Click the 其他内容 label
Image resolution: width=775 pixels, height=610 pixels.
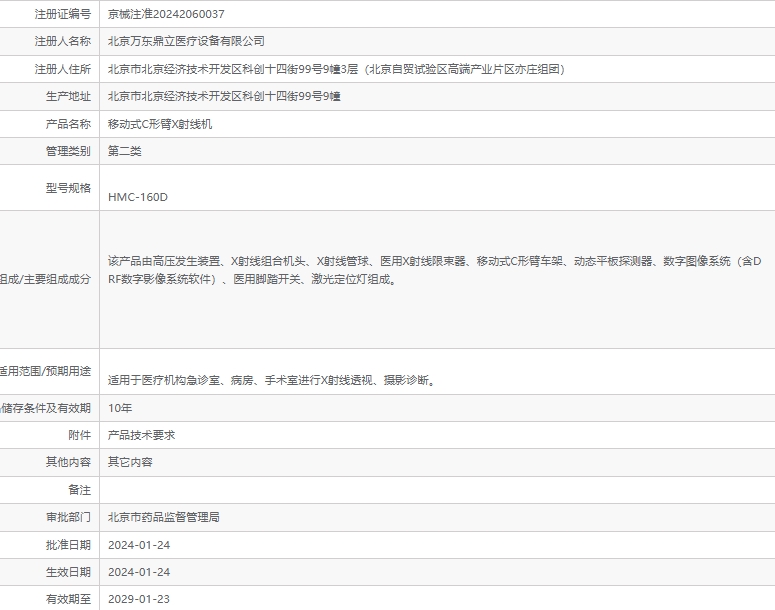pos(68,462)
